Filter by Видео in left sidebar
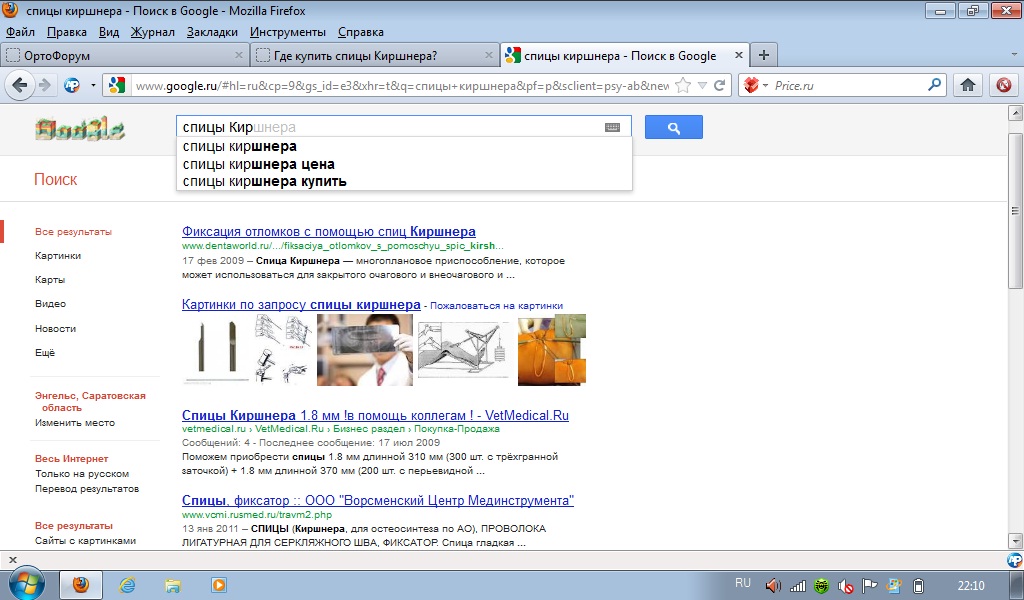Image resolution: width=1024 pixels, height=600 pixels. 50,304
